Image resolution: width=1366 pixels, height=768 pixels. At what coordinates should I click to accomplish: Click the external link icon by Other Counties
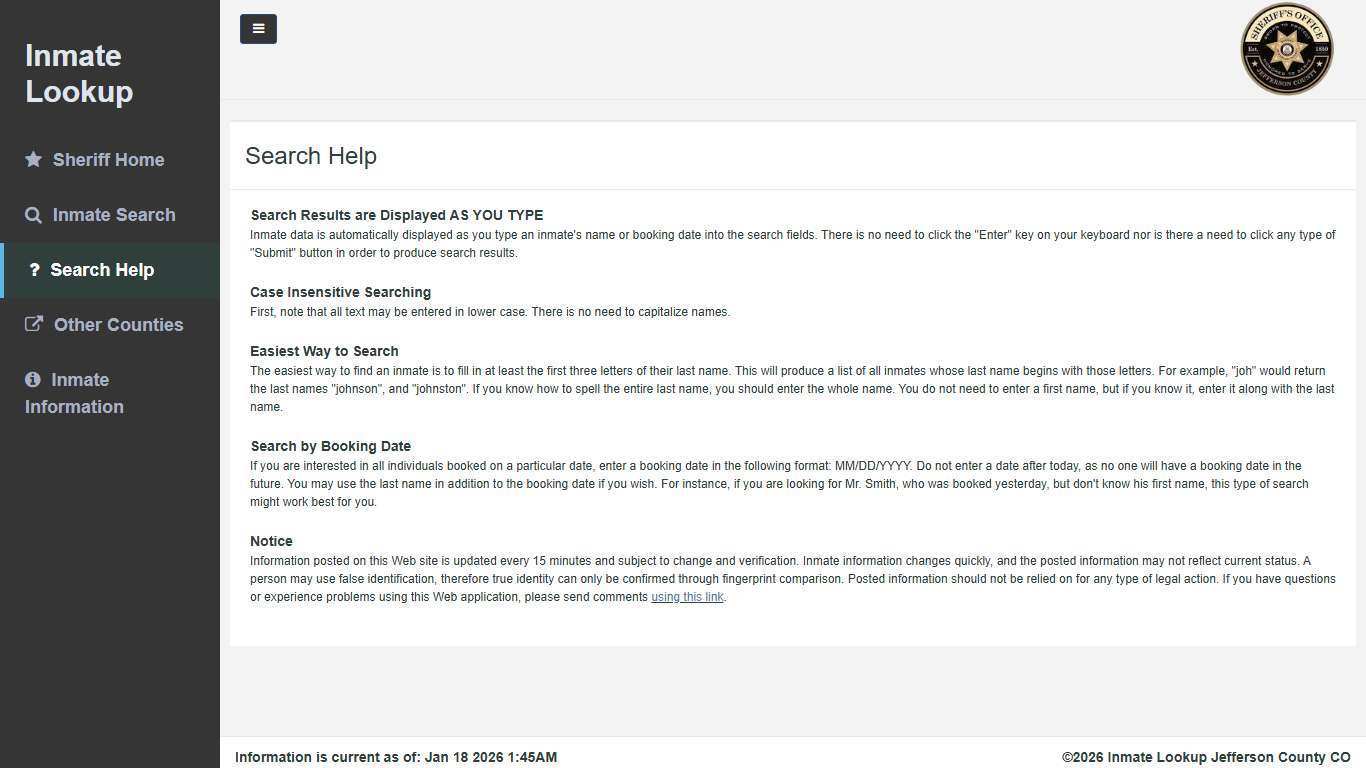click(x=34, y=324)
